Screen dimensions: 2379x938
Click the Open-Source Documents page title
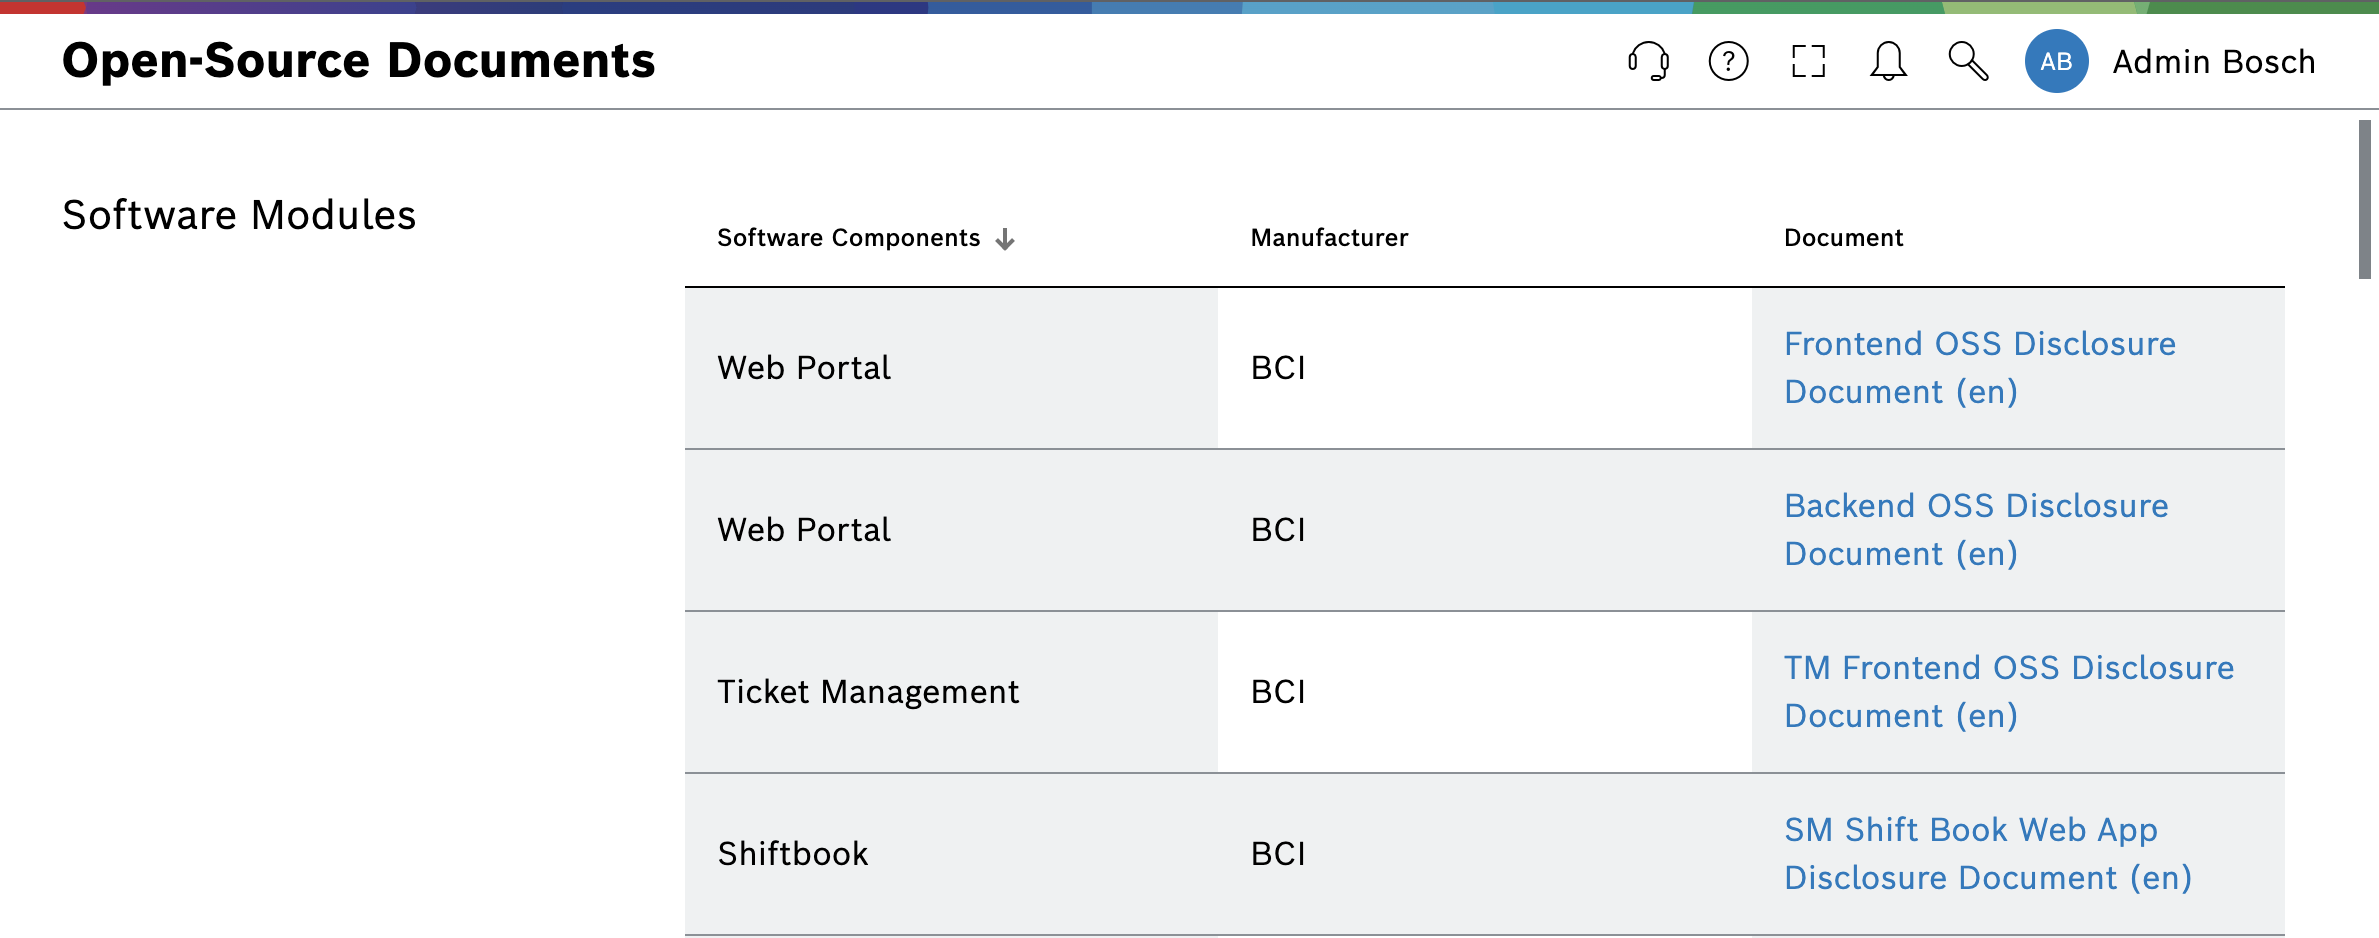click(x=358, y=61)
